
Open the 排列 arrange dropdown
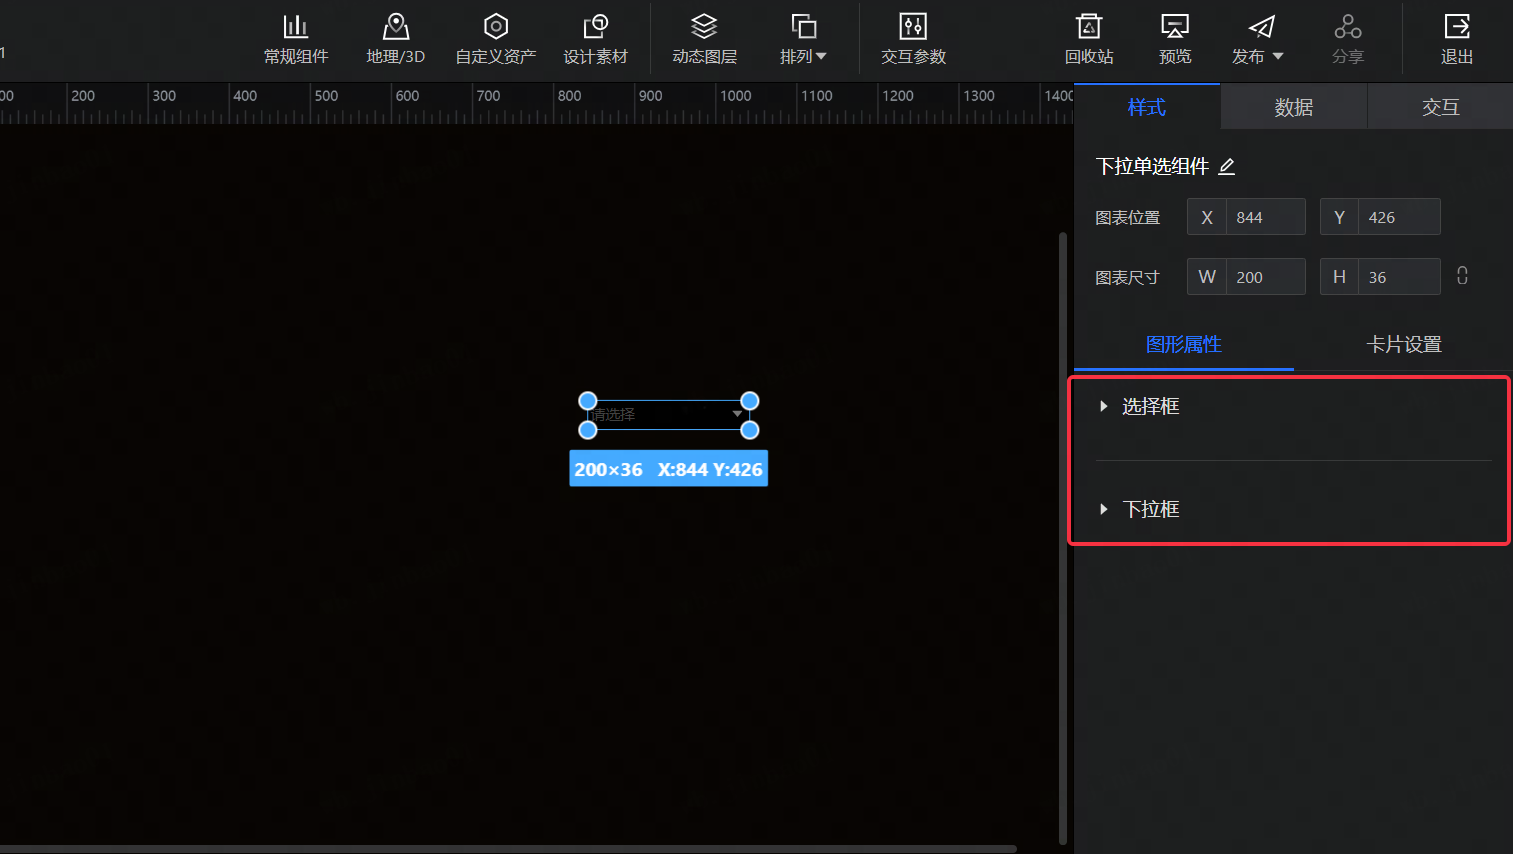(x=803, y=38)
